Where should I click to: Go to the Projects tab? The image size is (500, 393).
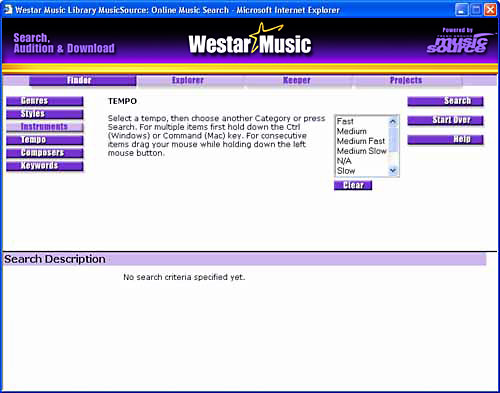pos(406,80)
